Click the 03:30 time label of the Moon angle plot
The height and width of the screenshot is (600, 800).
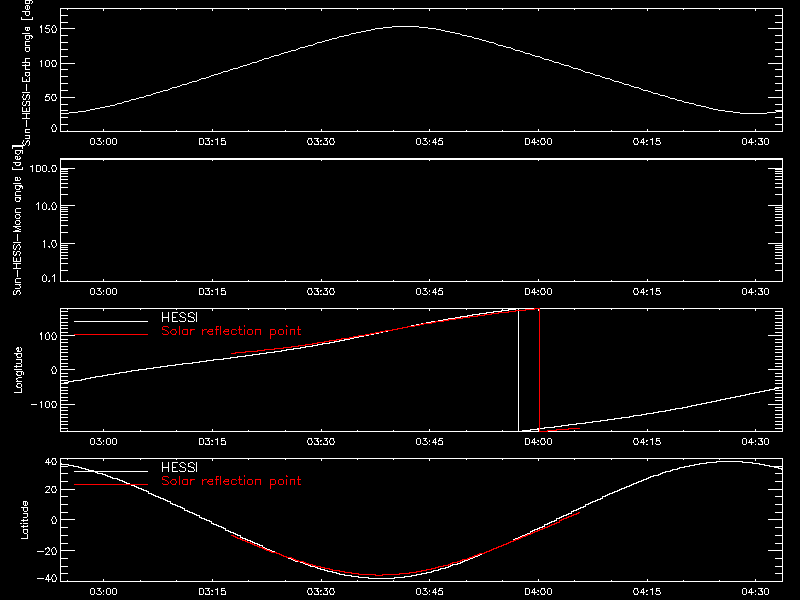pyautogui.click(x=321, y=292)
